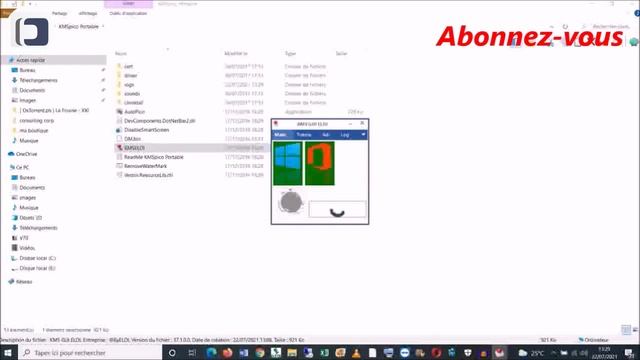640x360 pixels.
Task: Select Vestris.ResourceLib.dll file
Action: (x=148, y=175)
